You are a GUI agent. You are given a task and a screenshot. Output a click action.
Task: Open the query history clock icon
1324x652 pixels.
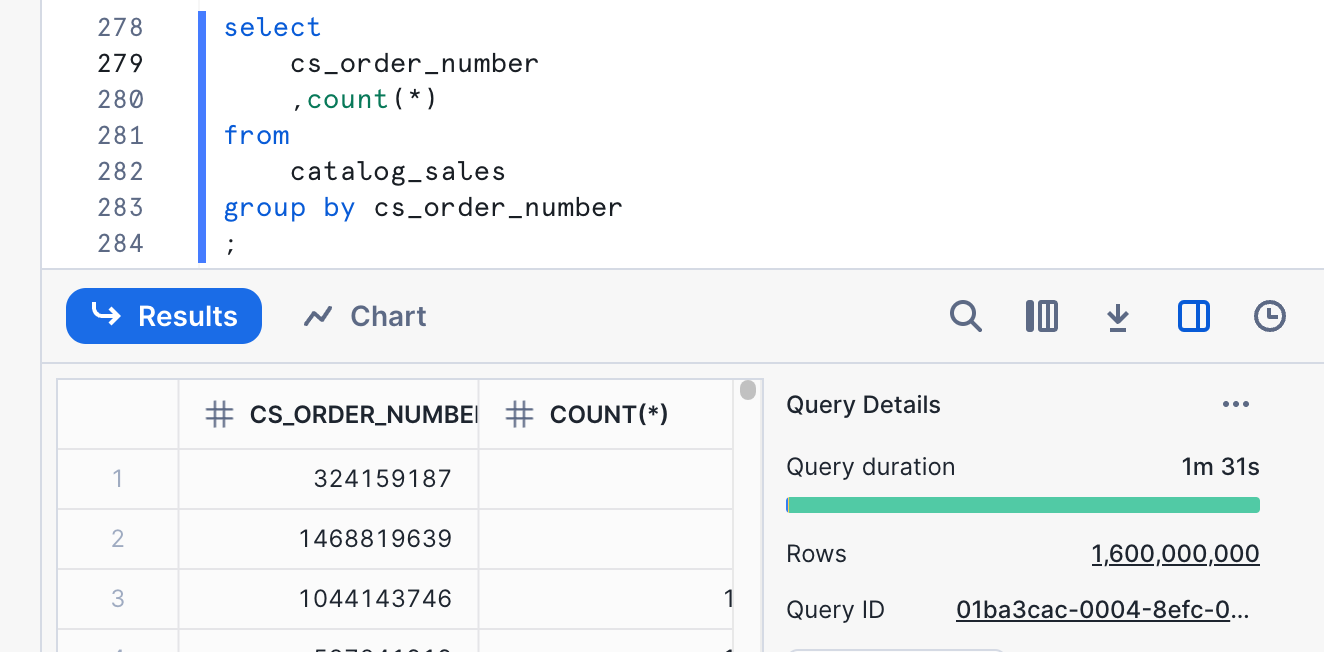(1269, 316)
